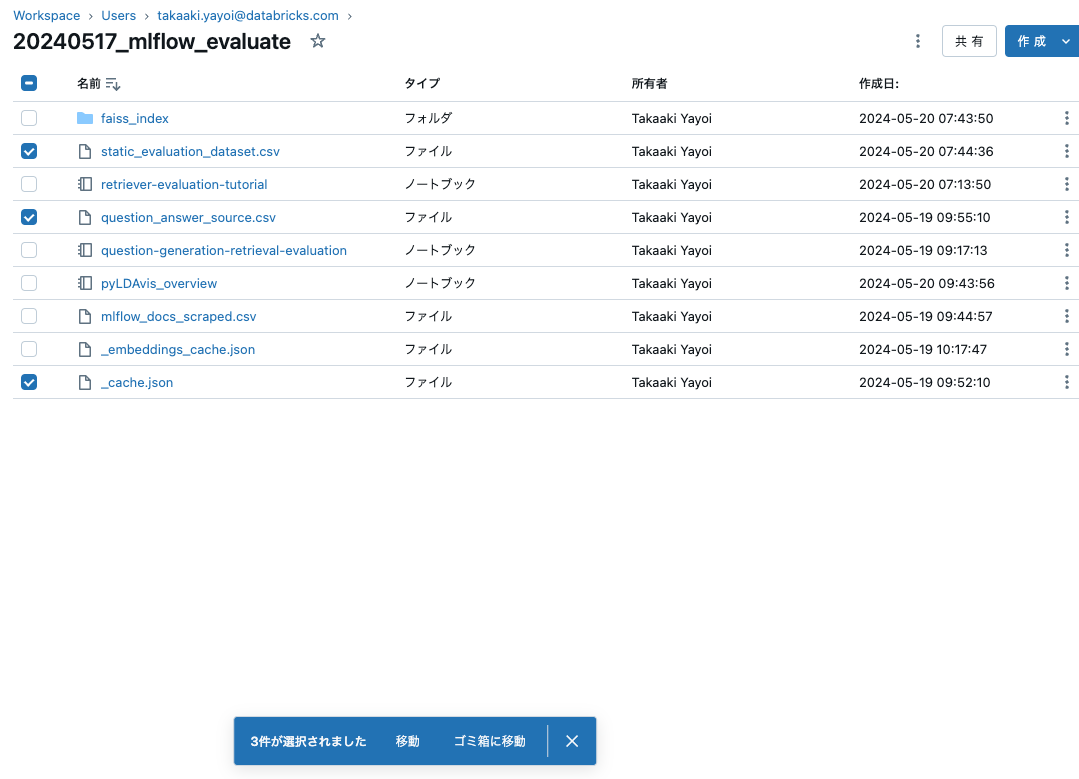Click the file icon beside _embeddings_cache.json
The image size is (1079, 779).
[85, 349]
